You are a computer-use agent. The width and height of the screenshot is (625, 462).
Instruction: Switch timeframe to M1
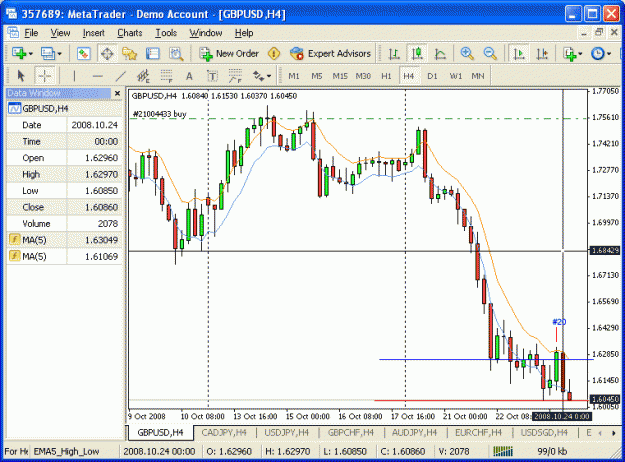point(294,76)
